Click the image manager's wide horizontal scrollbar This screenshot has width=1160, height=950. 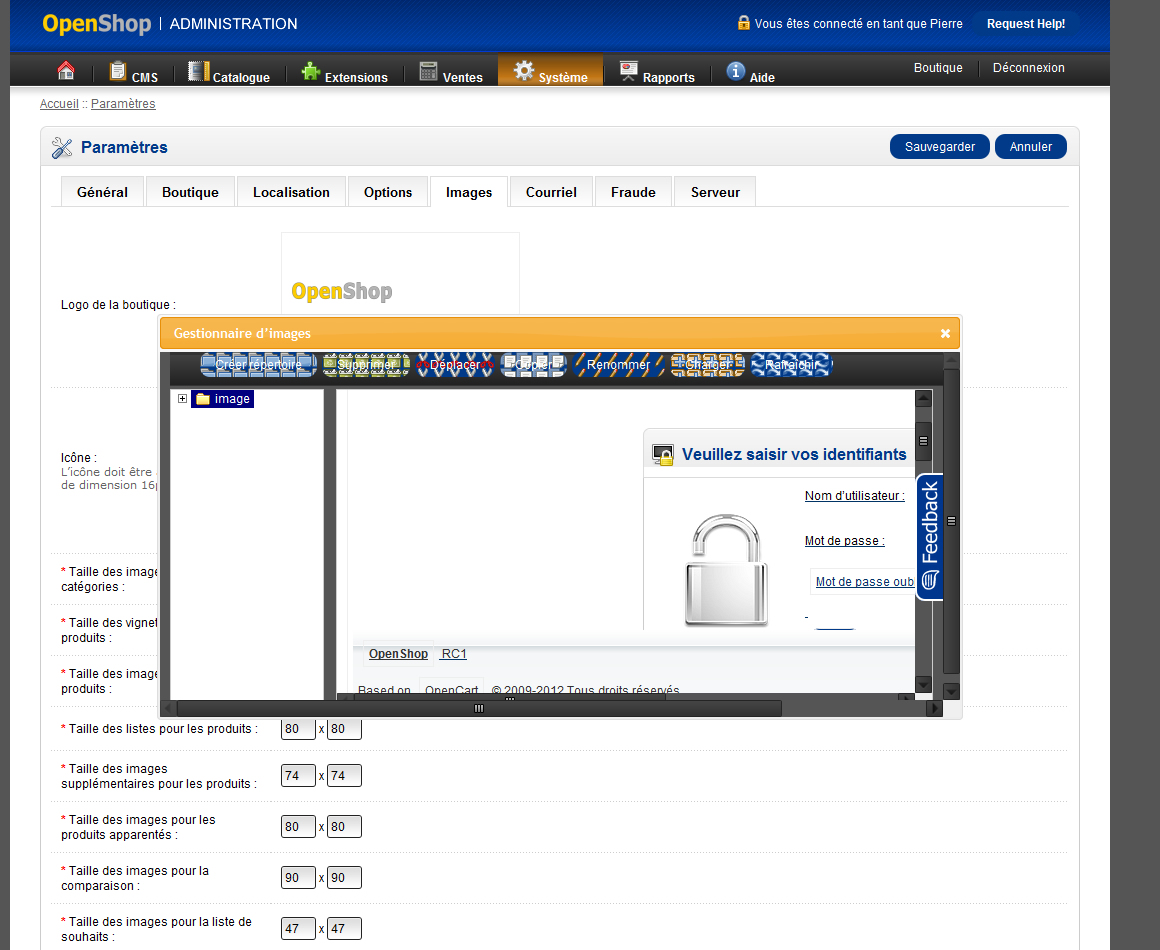point(479,709)
